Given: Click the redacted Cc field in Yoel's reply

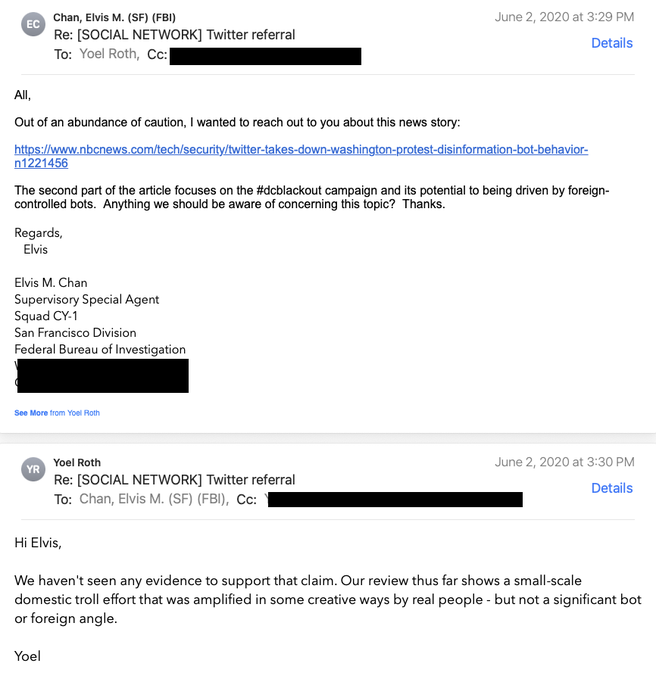Looking at the screenshot, I should pos(395,499).
